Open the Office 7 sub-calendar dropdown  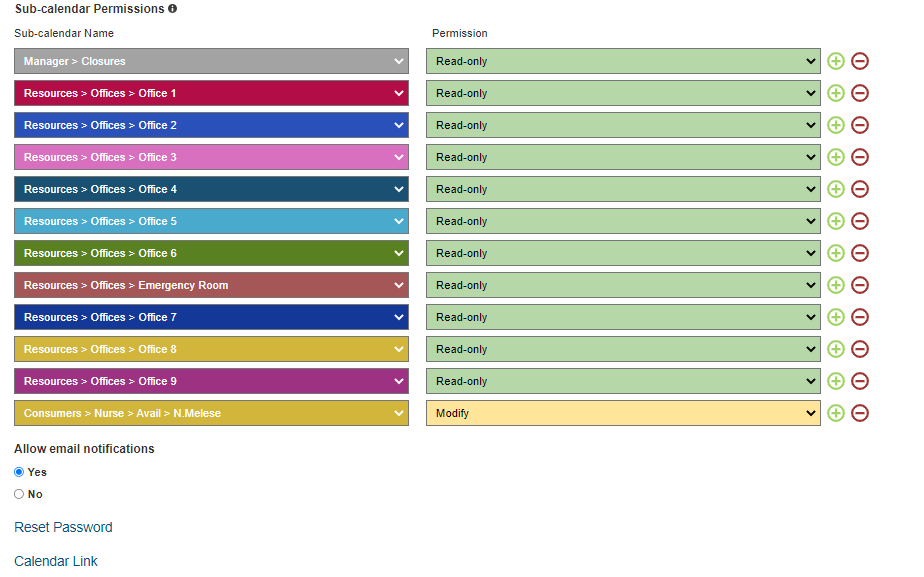tap(212, 317)
